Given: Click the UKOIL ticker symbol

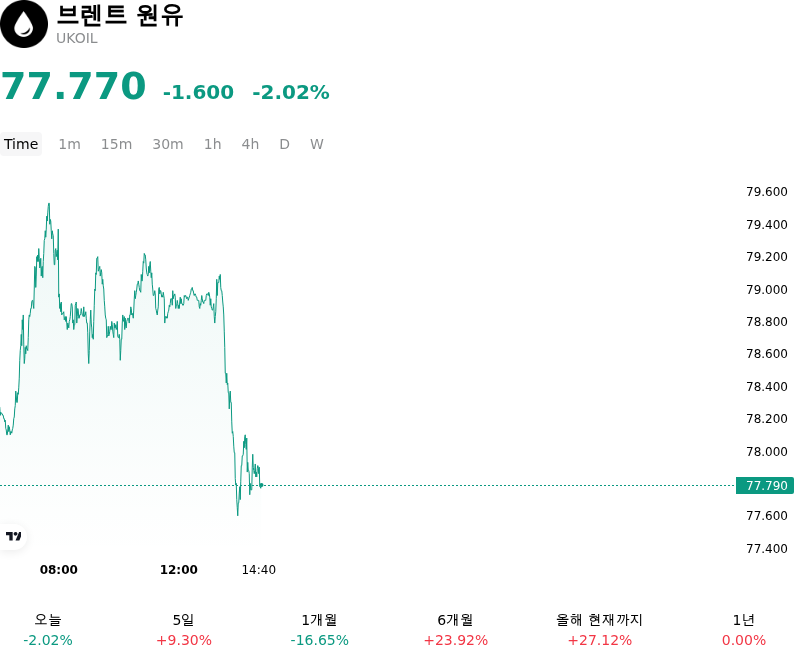Looking at the screenshot, I should (x=77, y=39).
